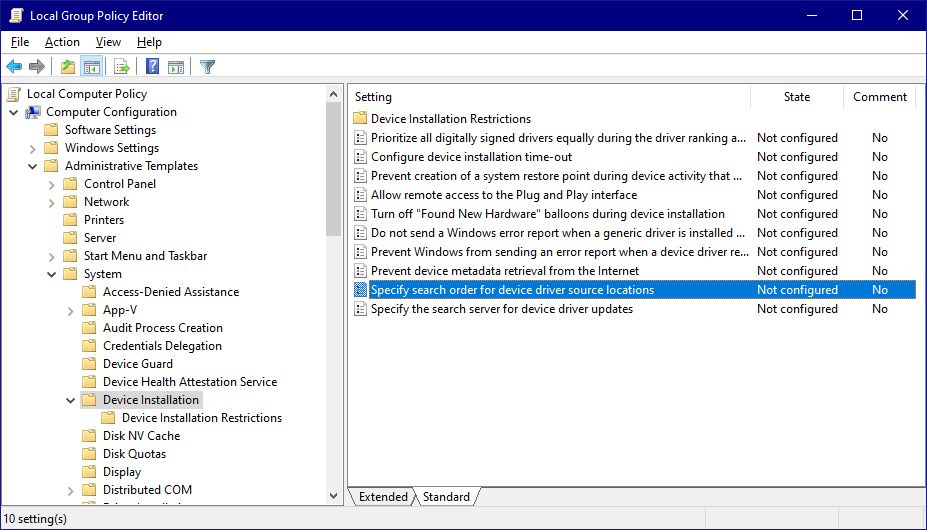Open the View menu
The image size is (927, 530).
point(108,42)
